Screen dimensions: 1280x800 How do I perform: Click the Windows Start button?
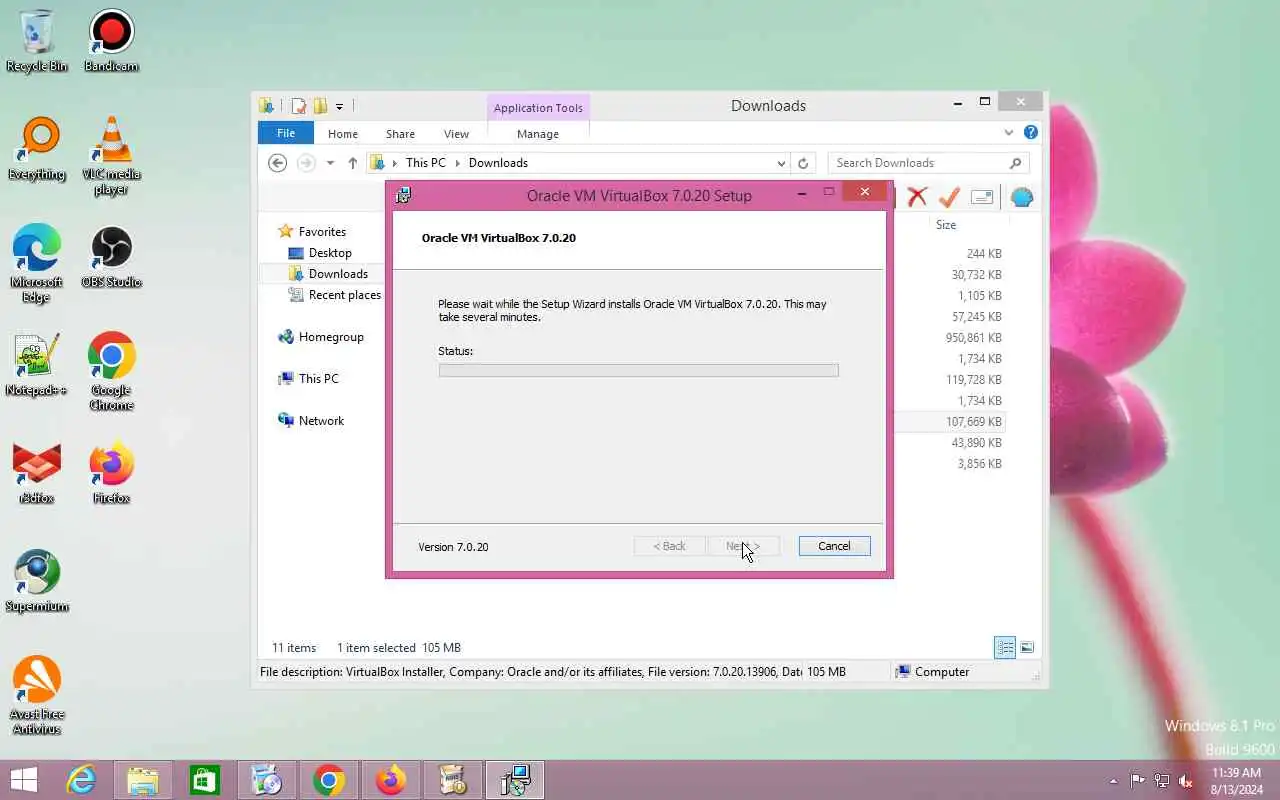click(24, 780)
